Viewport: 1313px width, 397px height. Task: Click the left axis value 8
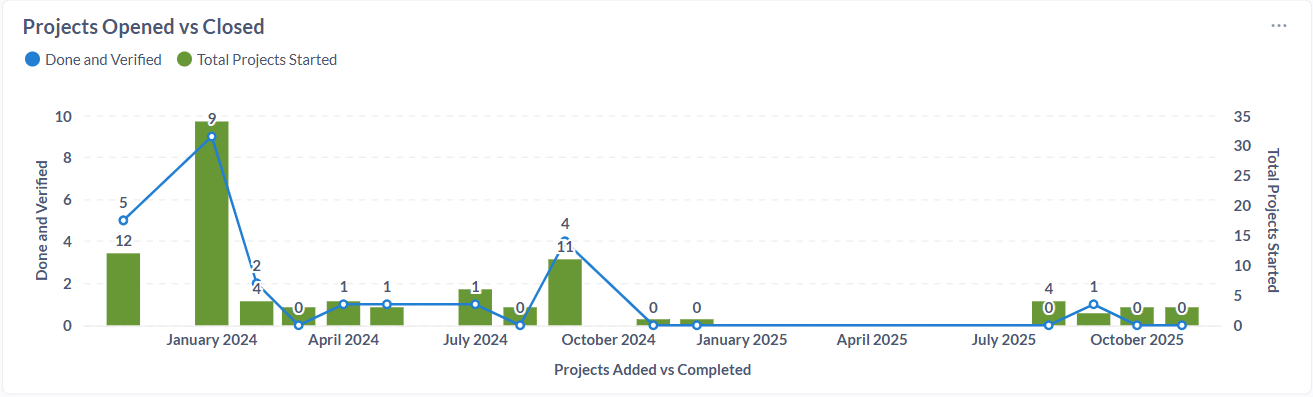pyautogui.click(x=67, y=158)
